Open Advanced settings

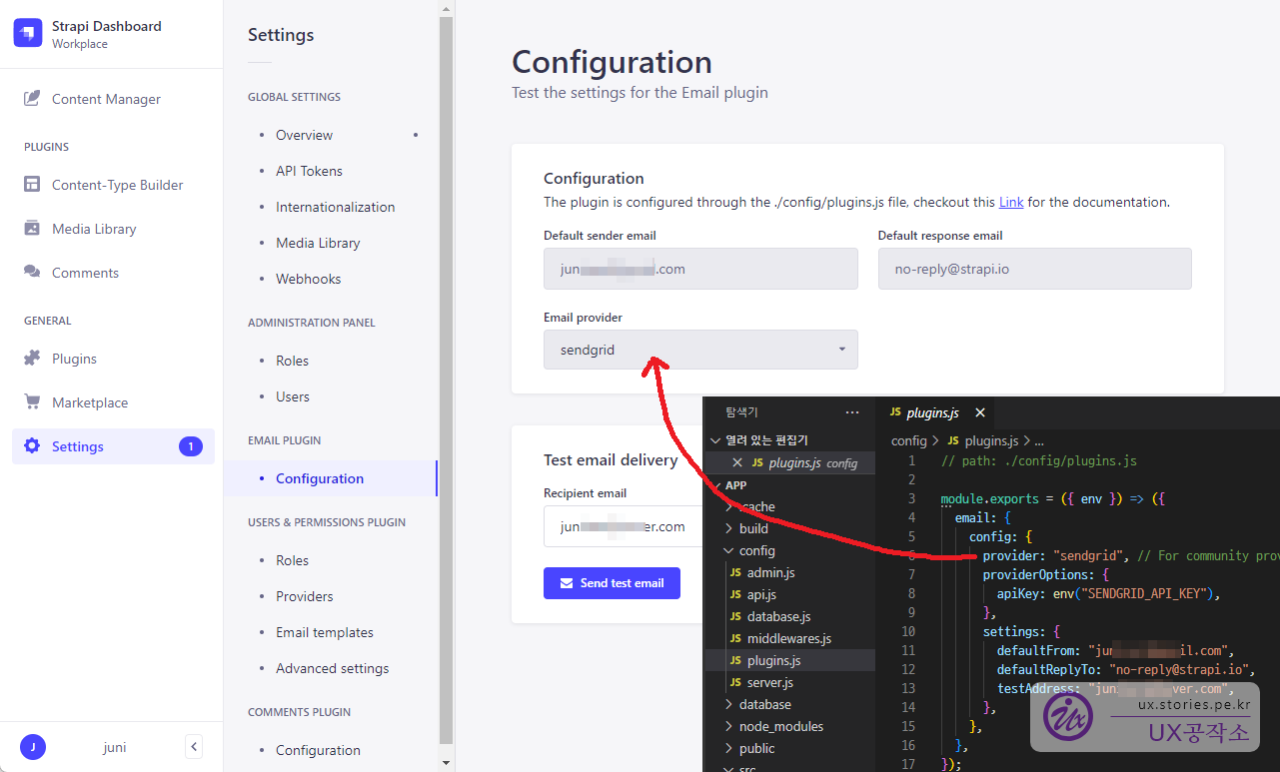click(x=330, y=669)
